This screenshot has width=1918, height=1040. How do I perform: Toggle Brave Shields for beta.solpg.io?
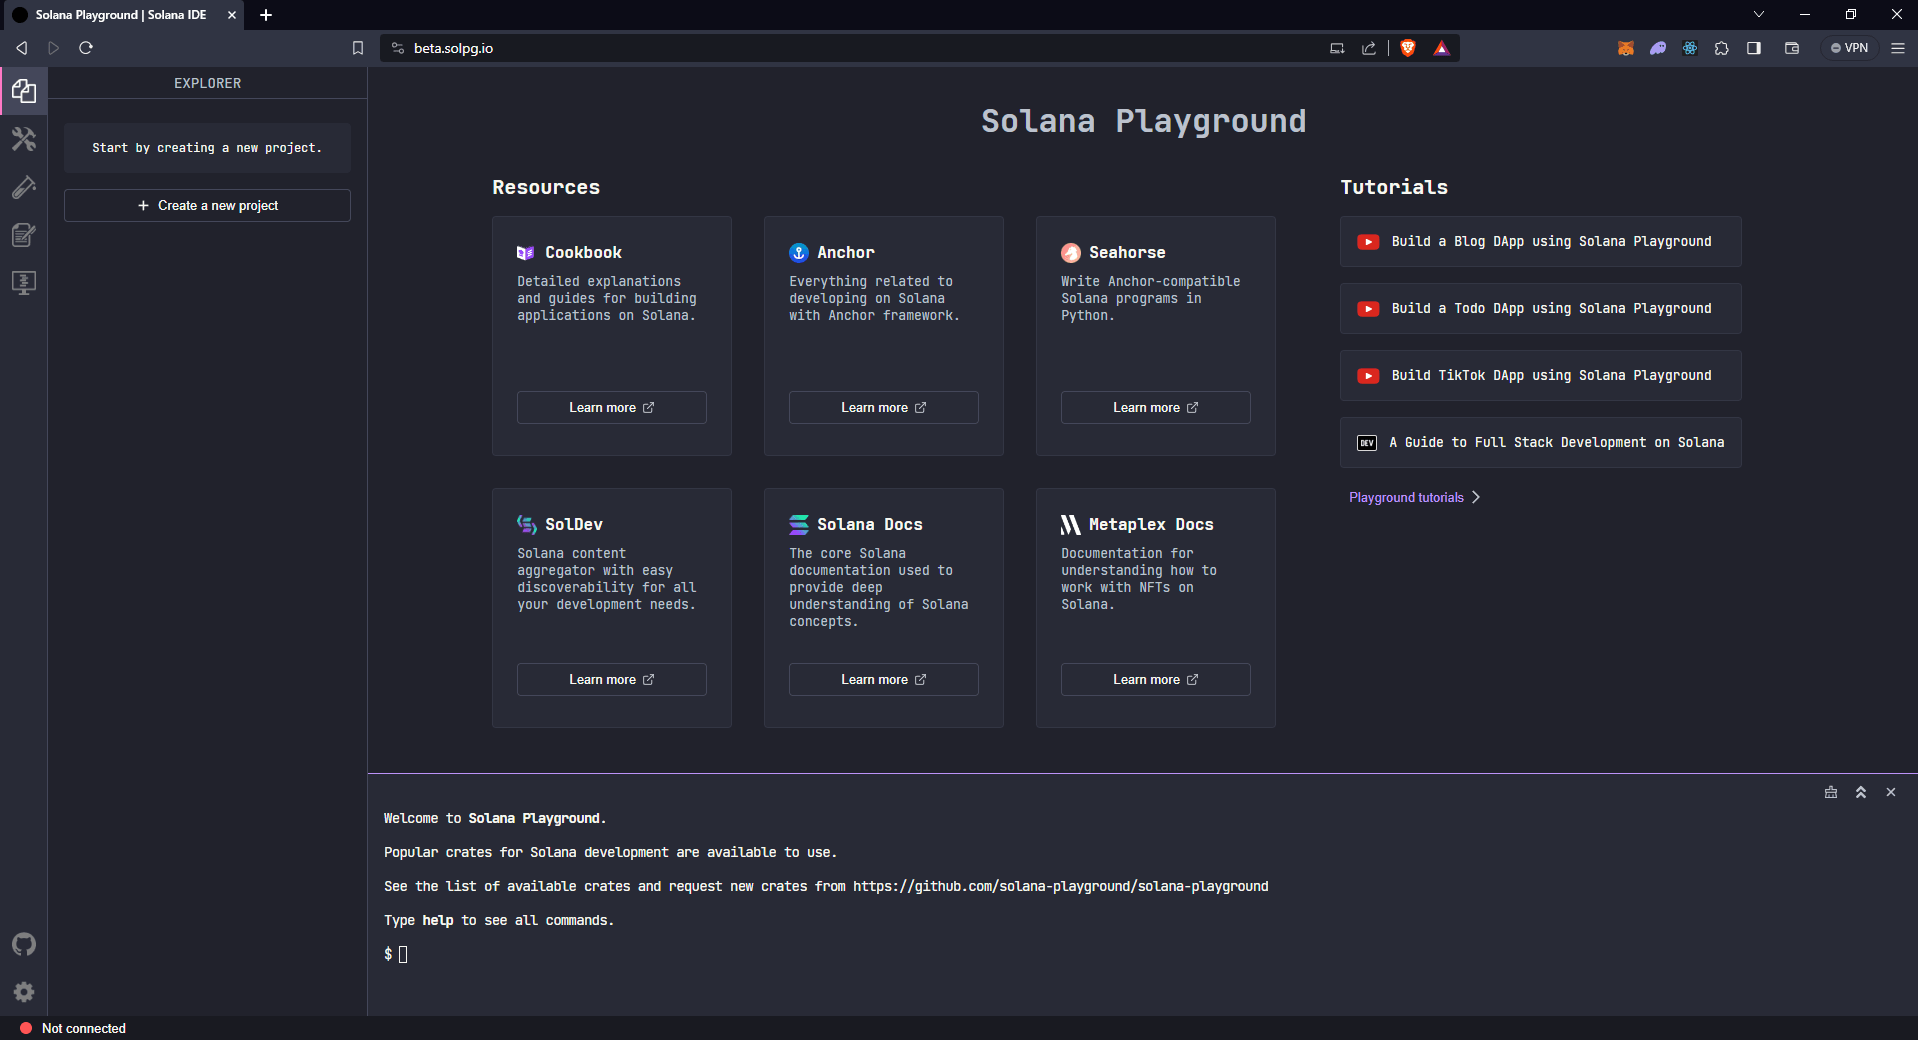pos(1408,47)
